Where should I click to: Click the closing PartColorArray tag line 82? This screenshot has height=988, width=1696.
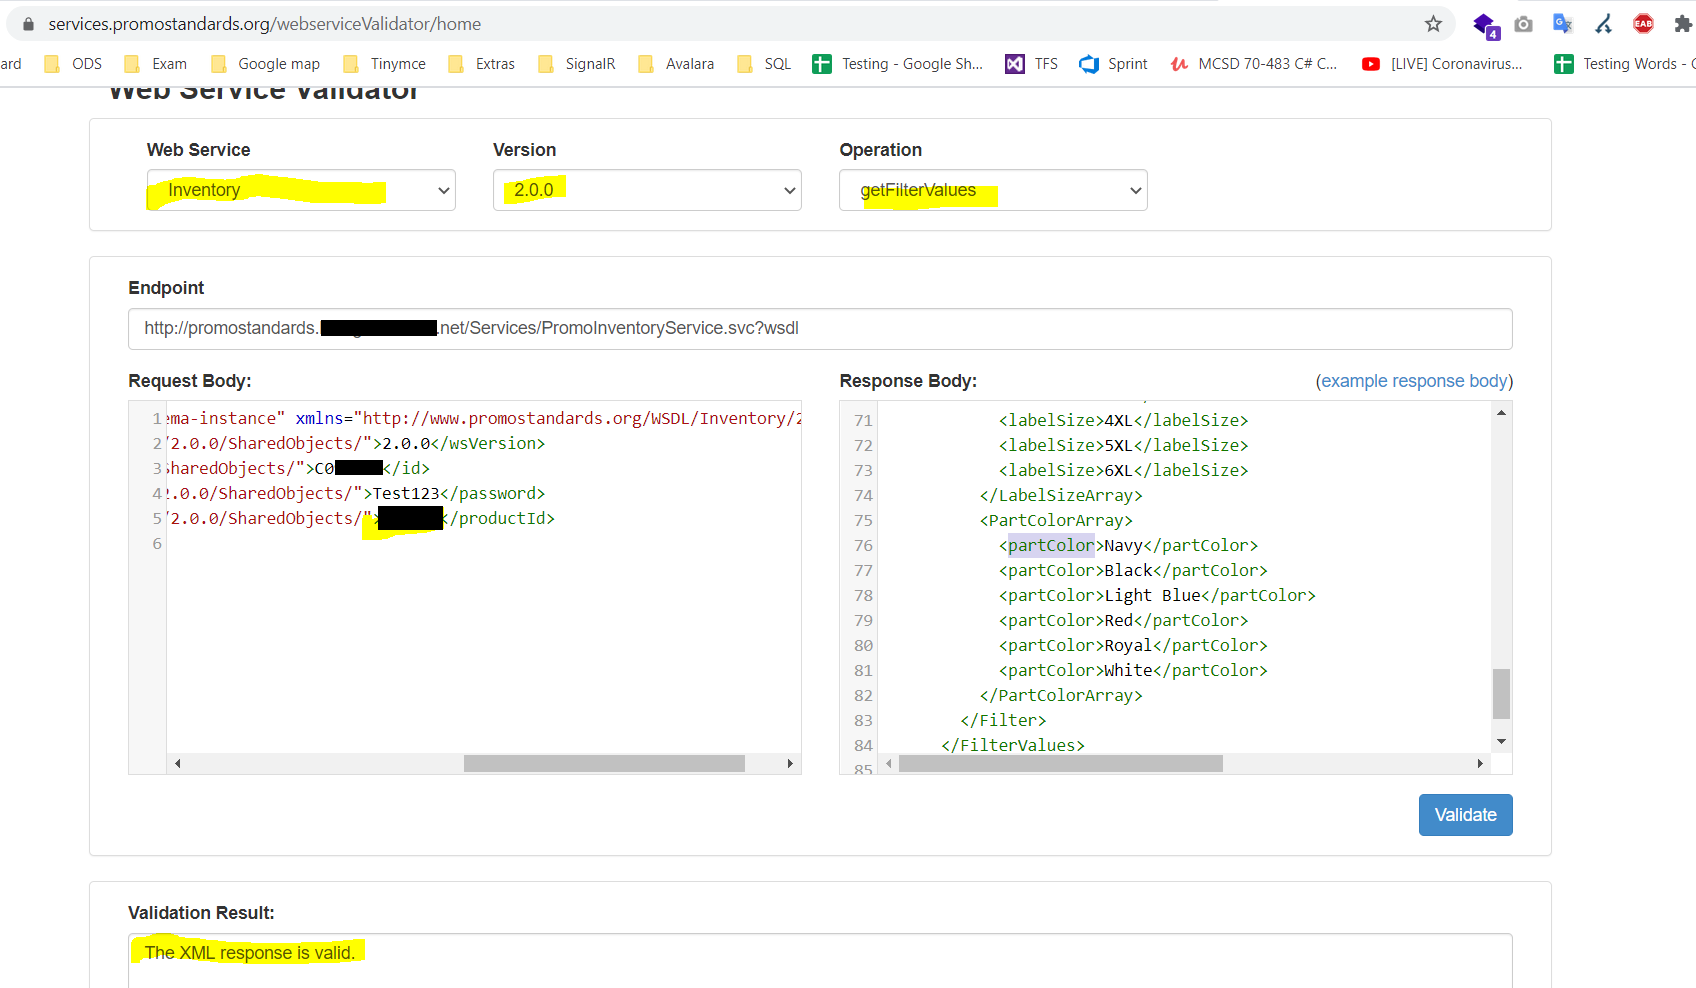click(x=1061, y=696)
